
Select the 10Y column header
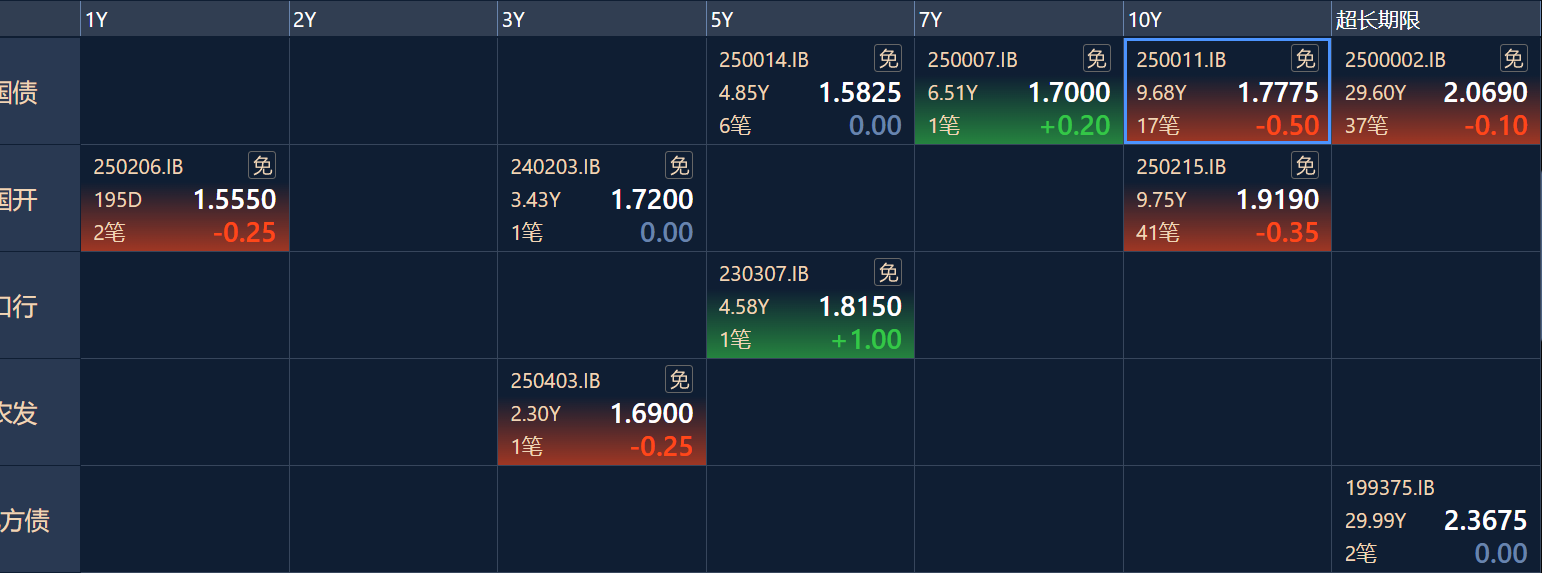[x=1144, y=20]
